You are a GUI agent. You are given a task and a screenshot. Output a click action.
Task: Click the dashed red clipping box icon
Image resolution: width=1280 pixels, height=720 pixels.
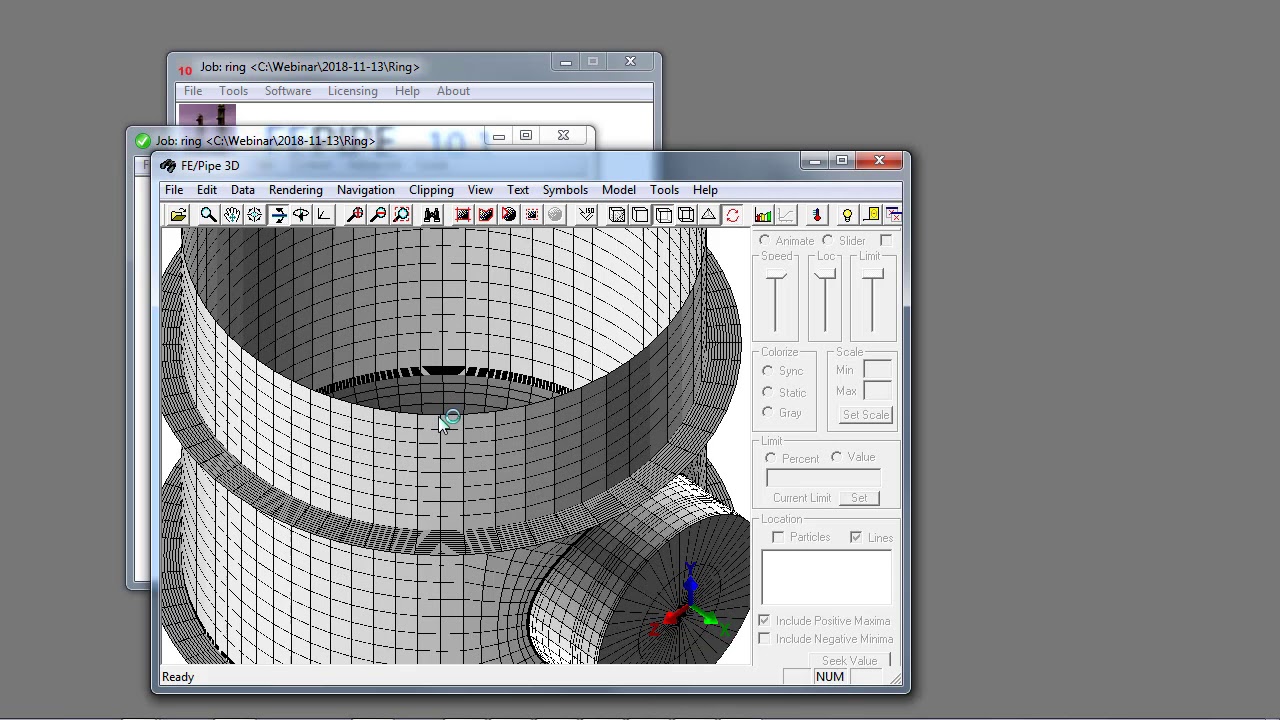click(x=532, y=215)
